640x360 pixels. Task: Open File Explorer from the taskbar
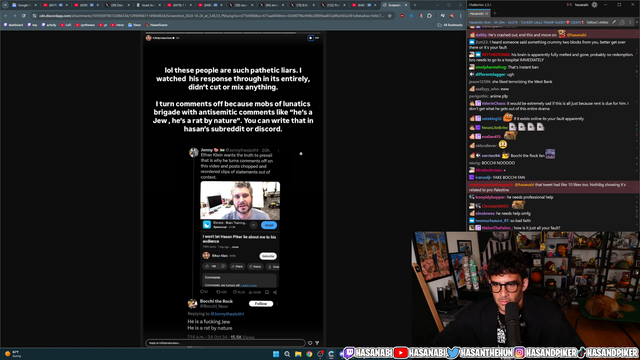coord(298,353)
